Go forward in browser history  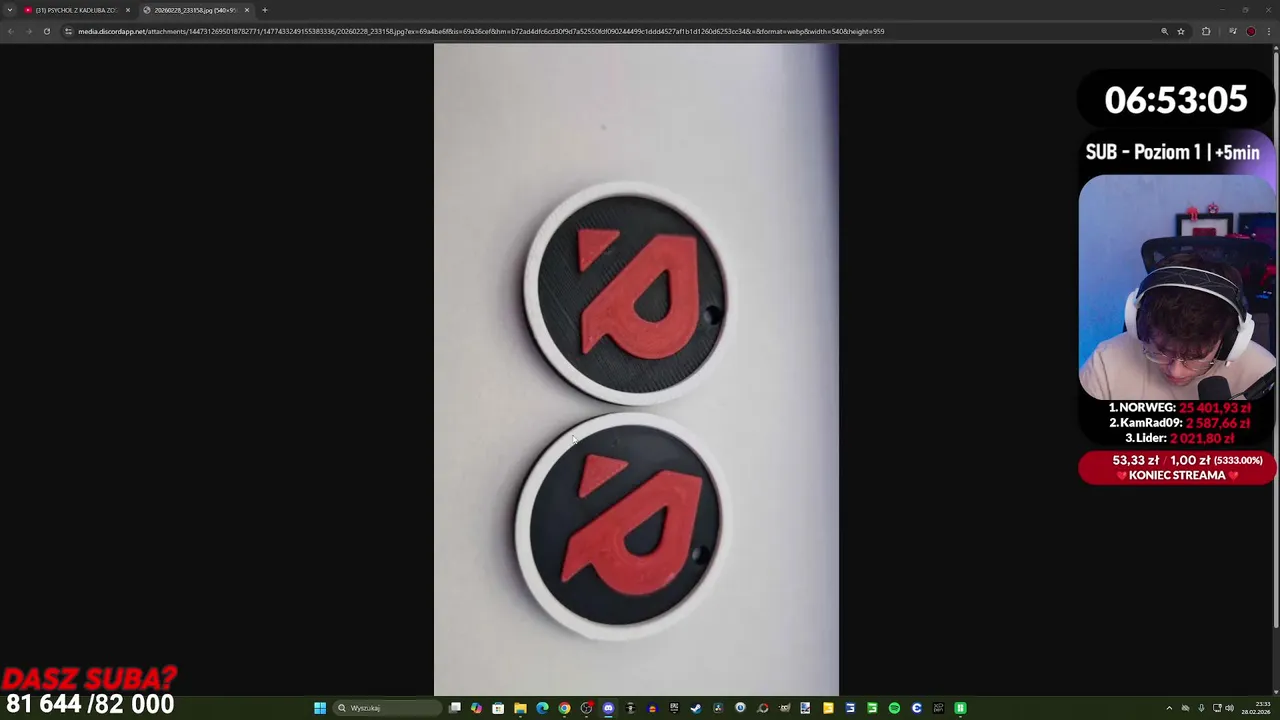coord(28,31)
